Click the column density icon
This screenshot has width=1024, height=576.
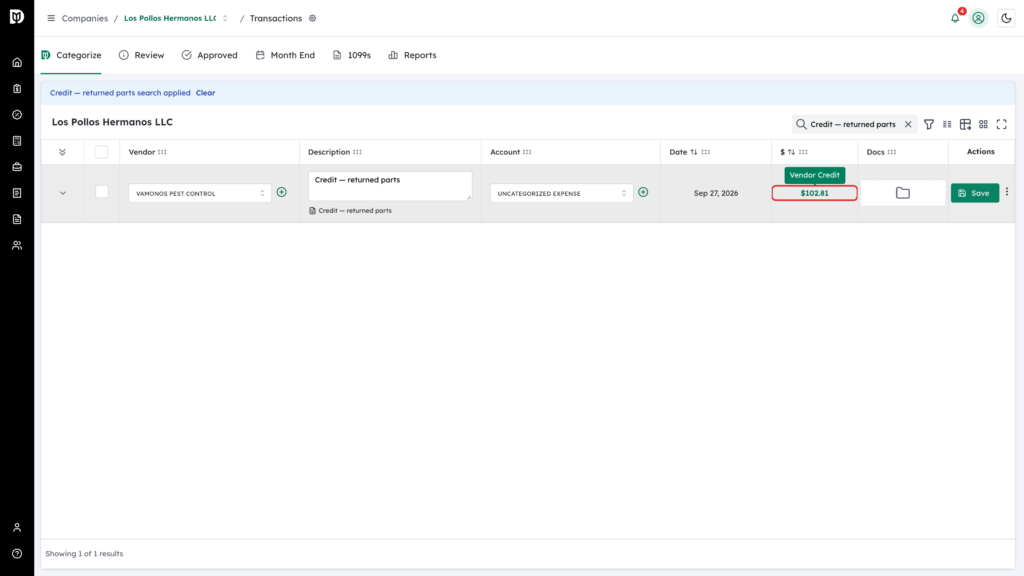coord(947,124)
